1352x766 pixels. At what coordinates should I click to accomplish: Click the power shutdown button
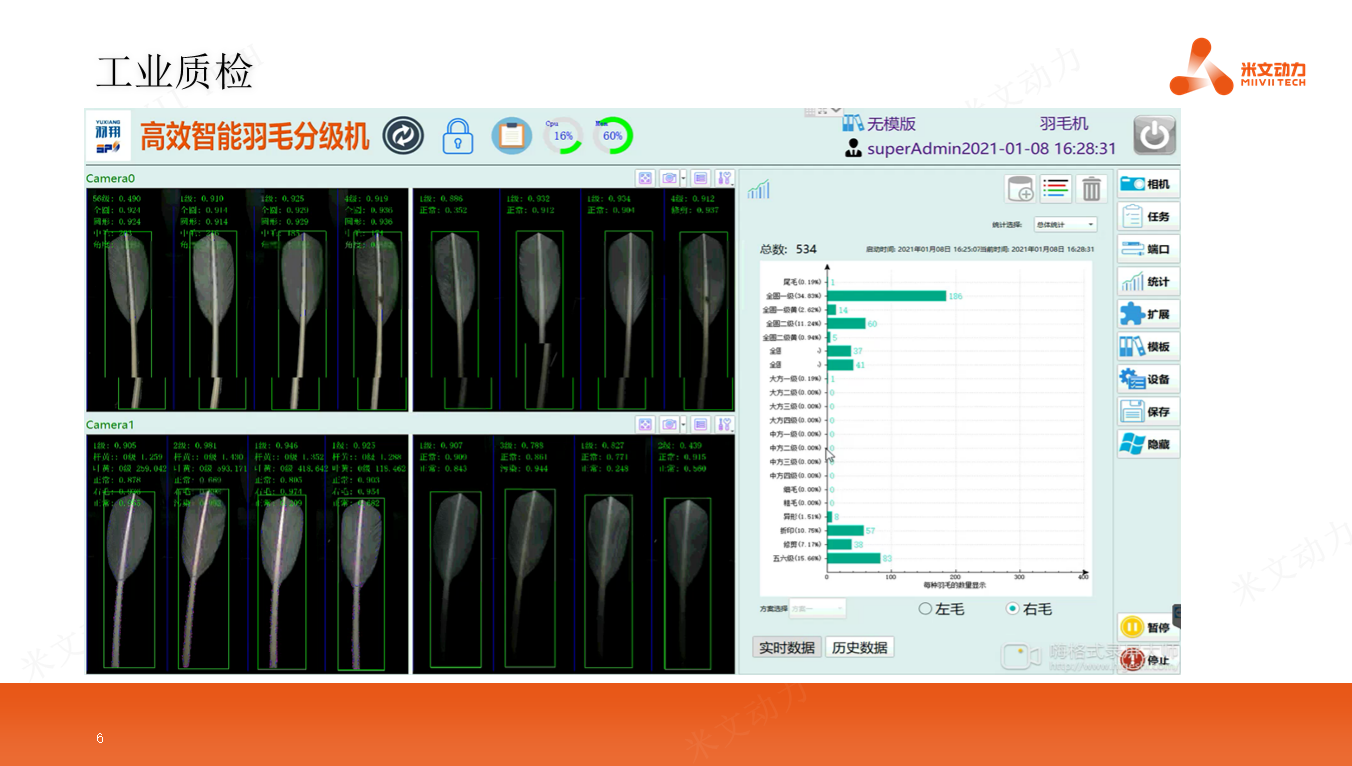pyautogui.click(x=1154, y=135)
